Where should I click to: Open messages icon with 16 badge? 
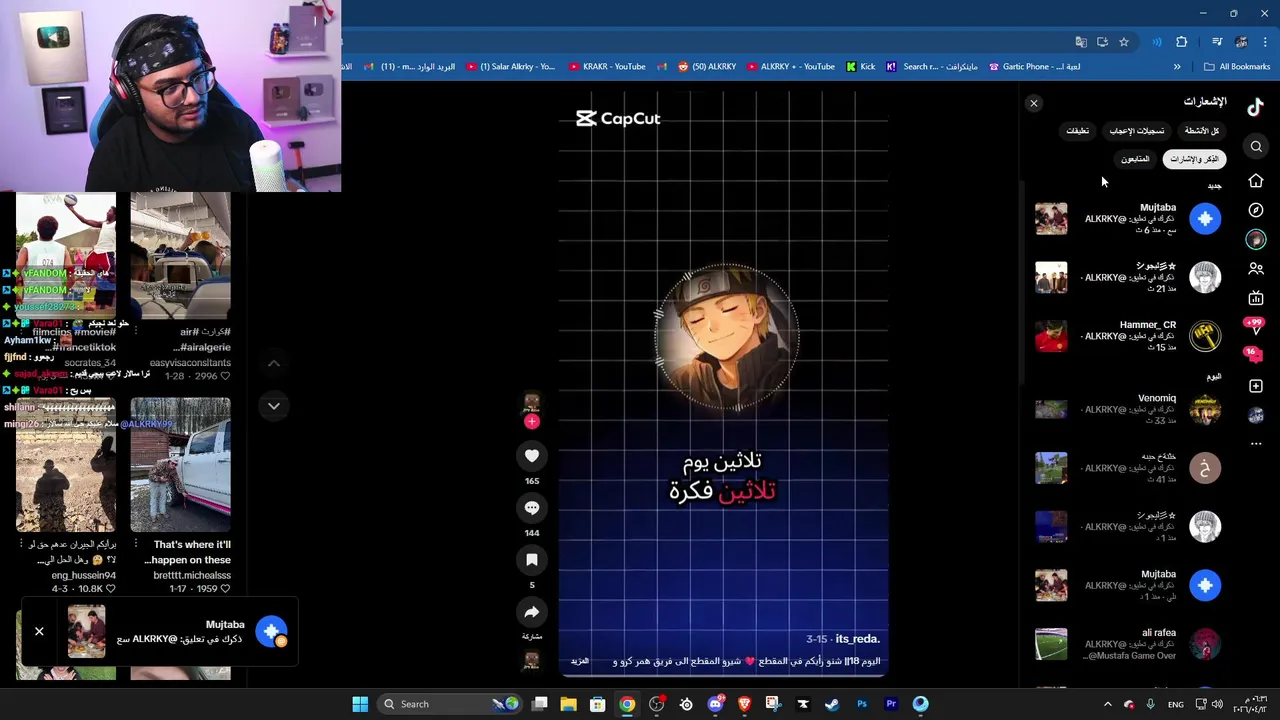(1252, 355)
